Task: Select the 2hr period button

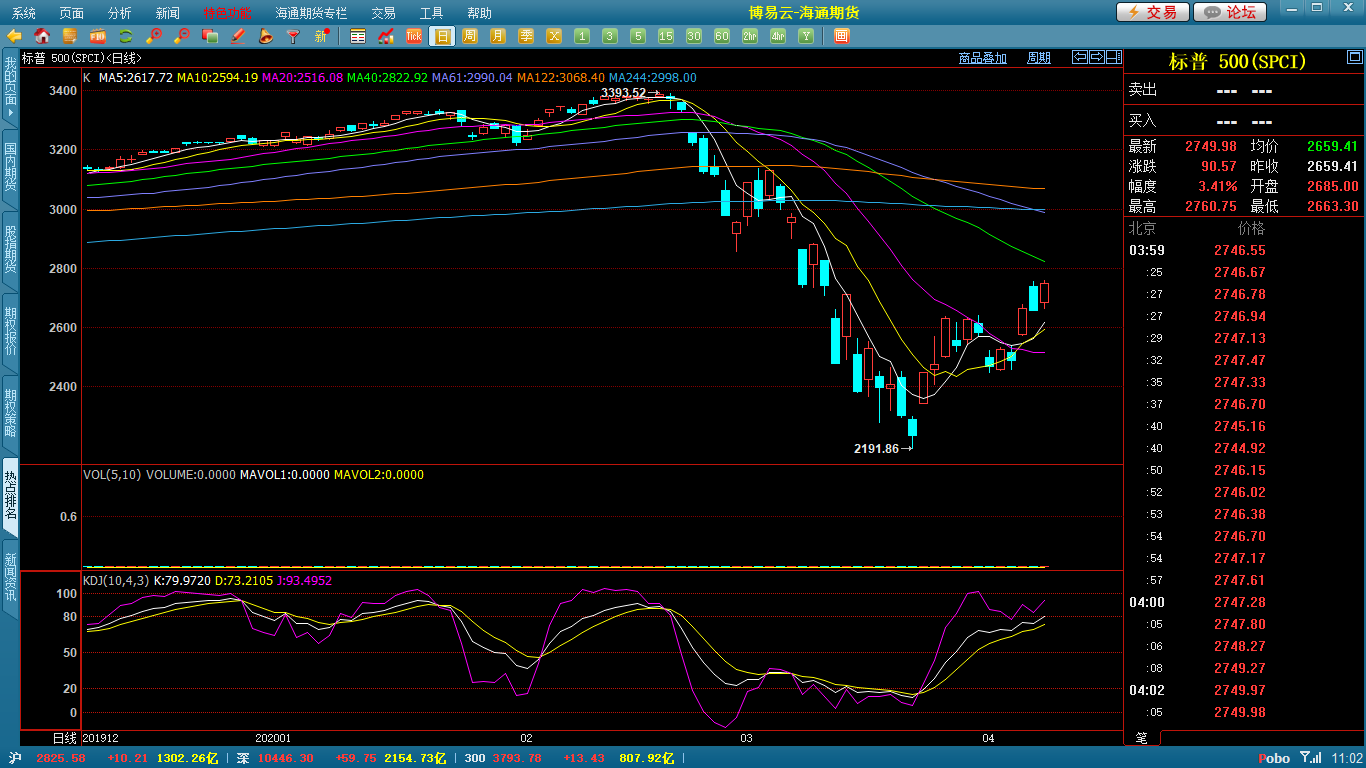Action: [750, 36]
